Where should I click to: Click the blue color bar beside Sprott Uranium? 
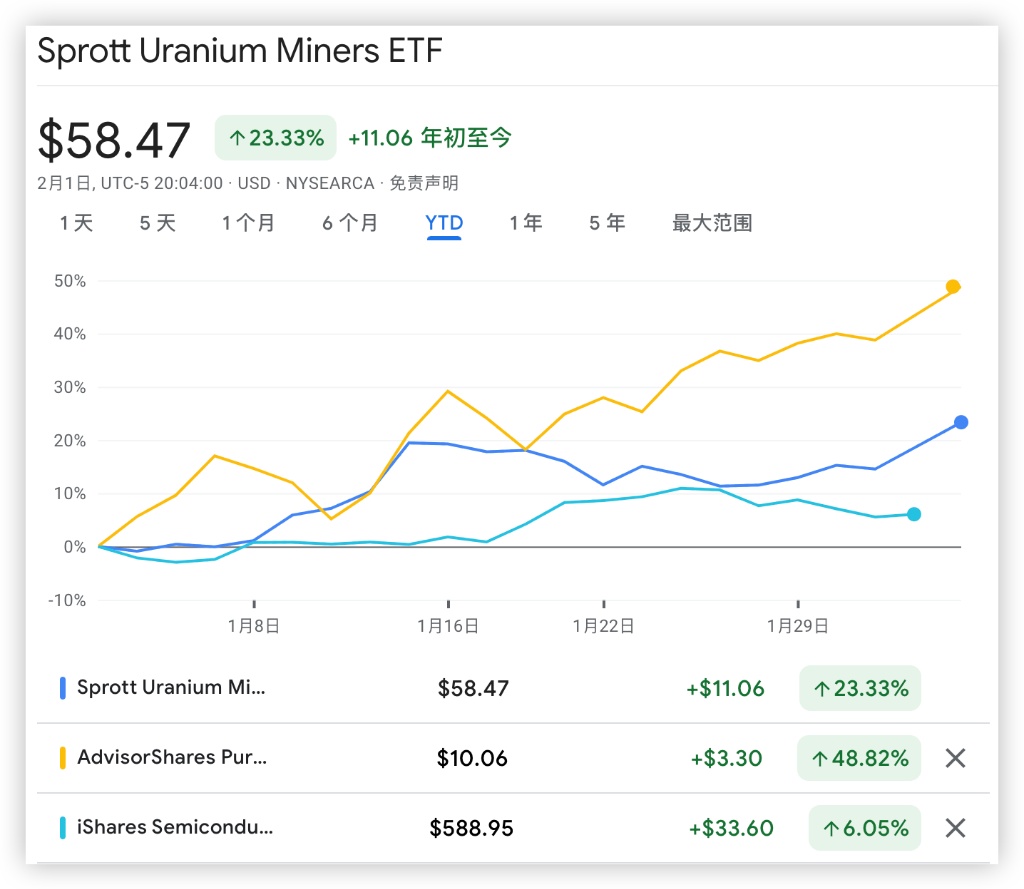(63, 688)
